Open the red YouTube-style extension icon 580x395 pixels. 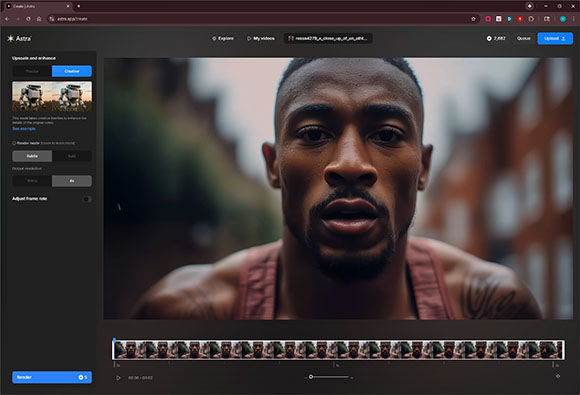point(520,19)
